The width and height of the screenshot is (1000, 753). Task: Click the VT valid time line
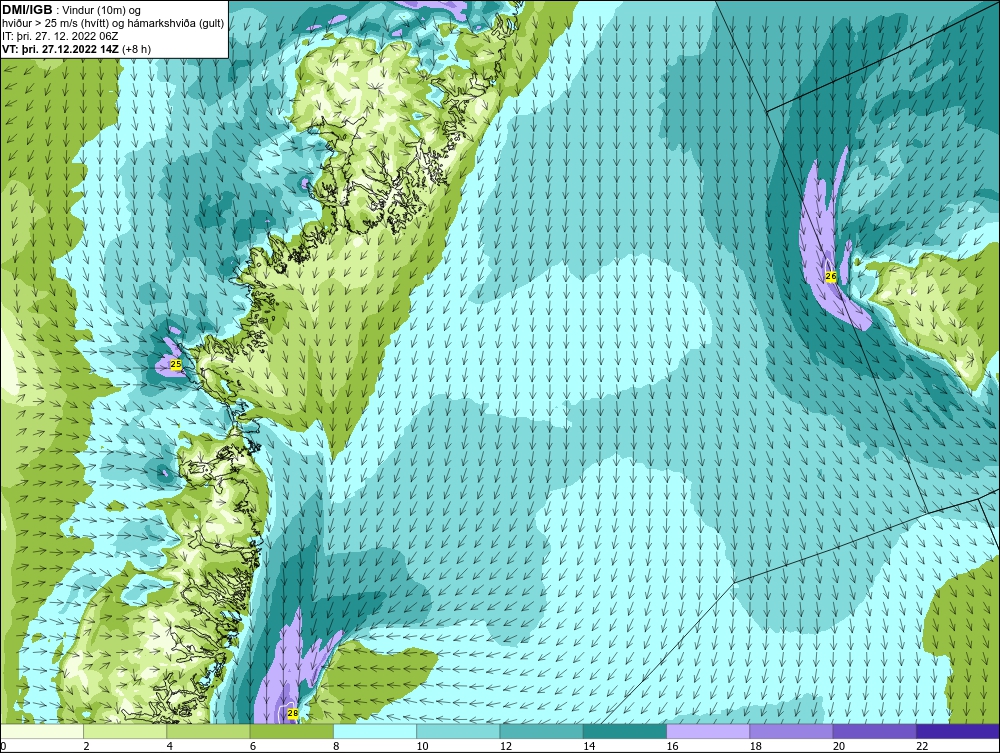coord(77,48)
